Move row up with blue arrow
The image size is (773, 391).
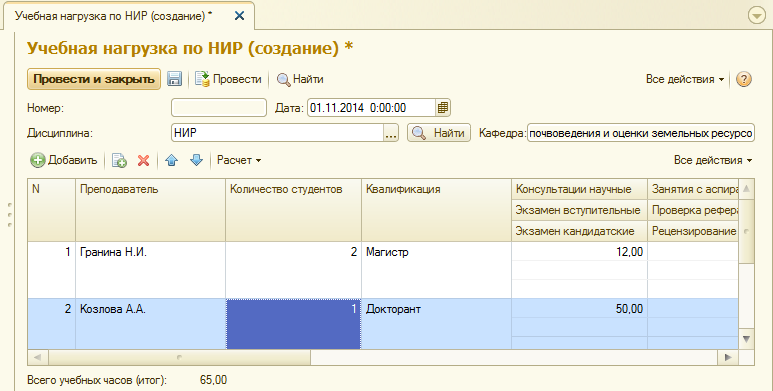(x=172, y=160)
